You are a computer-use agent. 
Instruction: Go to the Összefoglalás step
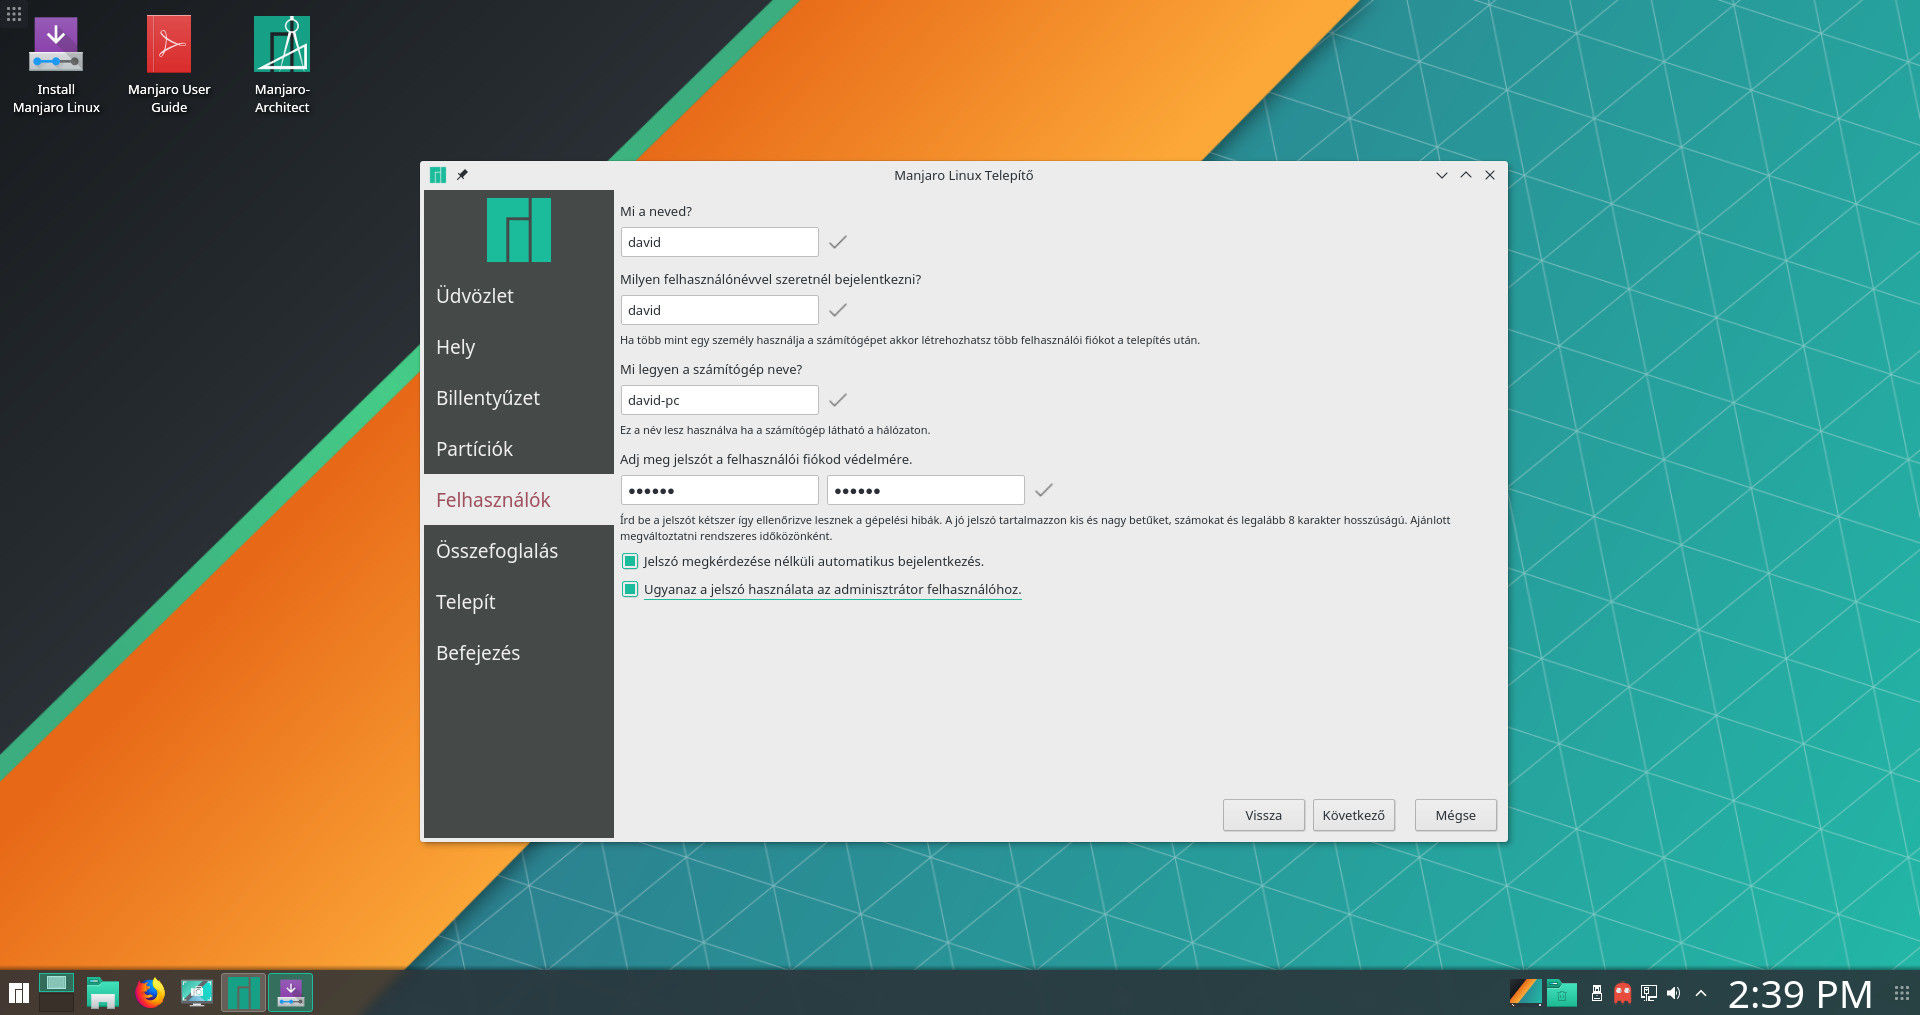pos(519,551)
